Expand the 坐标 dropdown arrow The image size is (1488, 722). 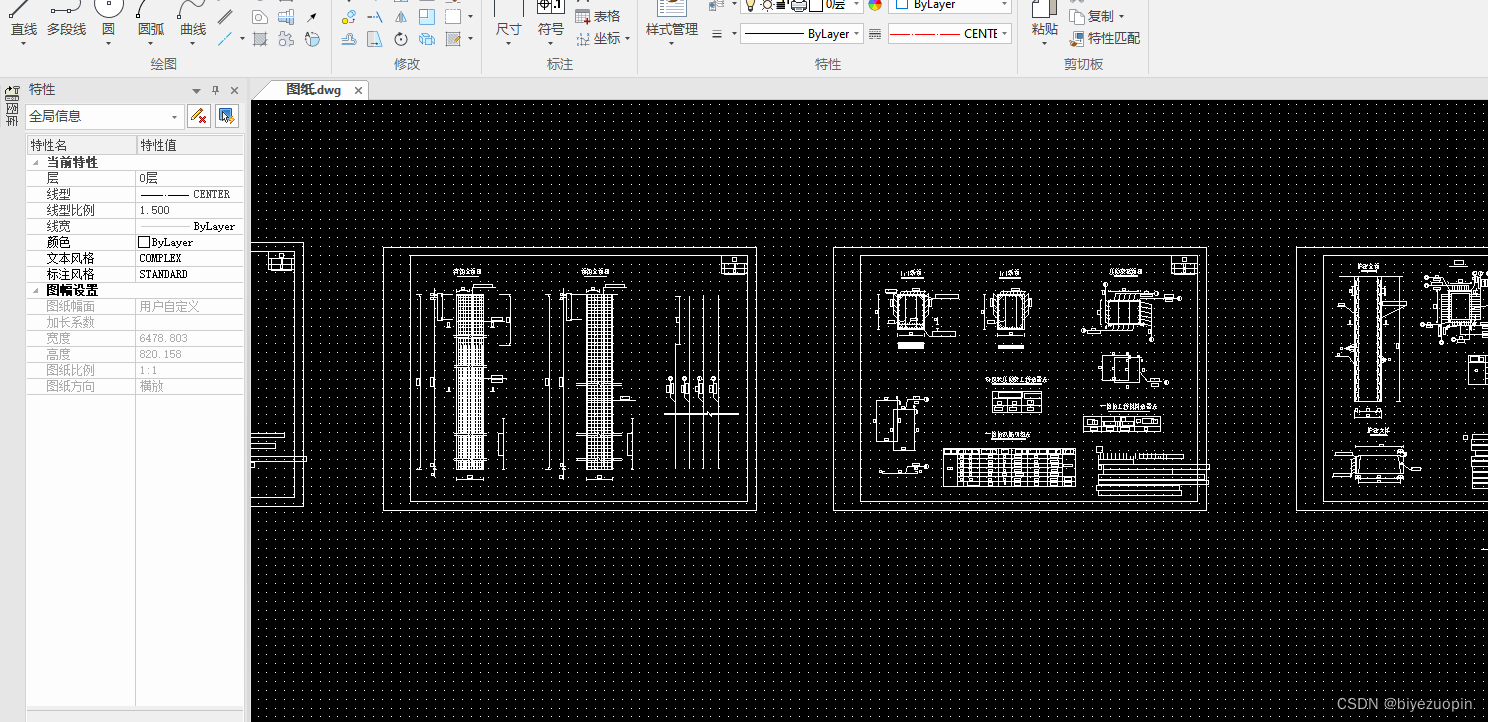(x=627, y=39)
